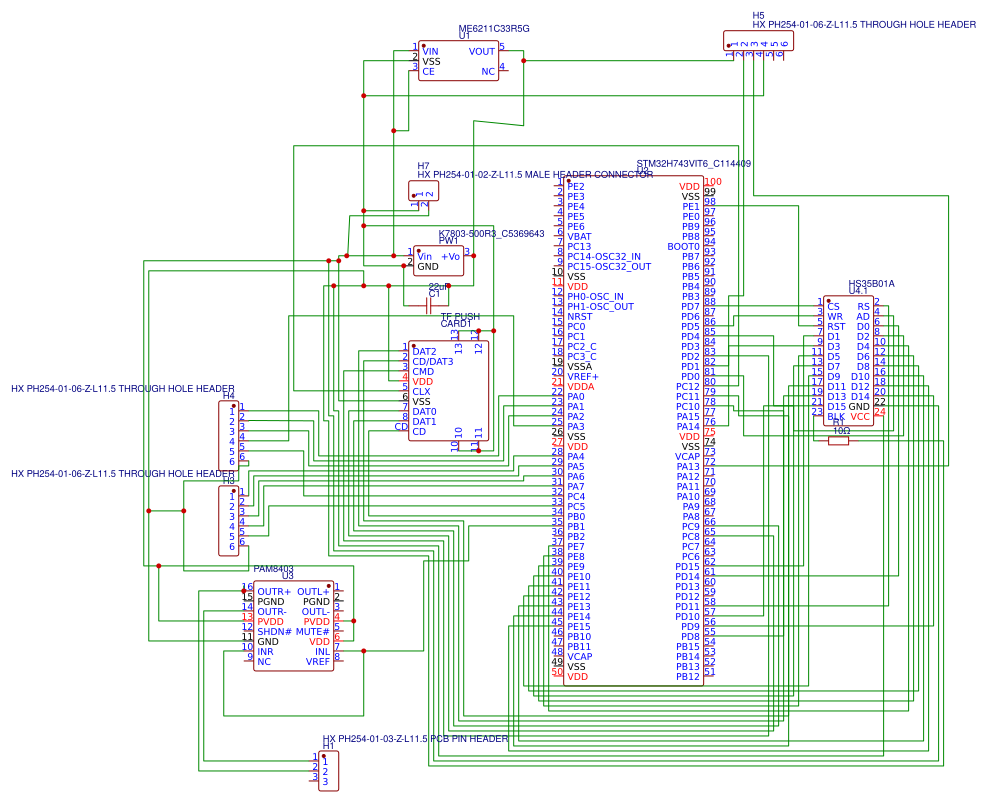Click the OUTR+ pin label on PAM8403

click(x=274, y=592)
